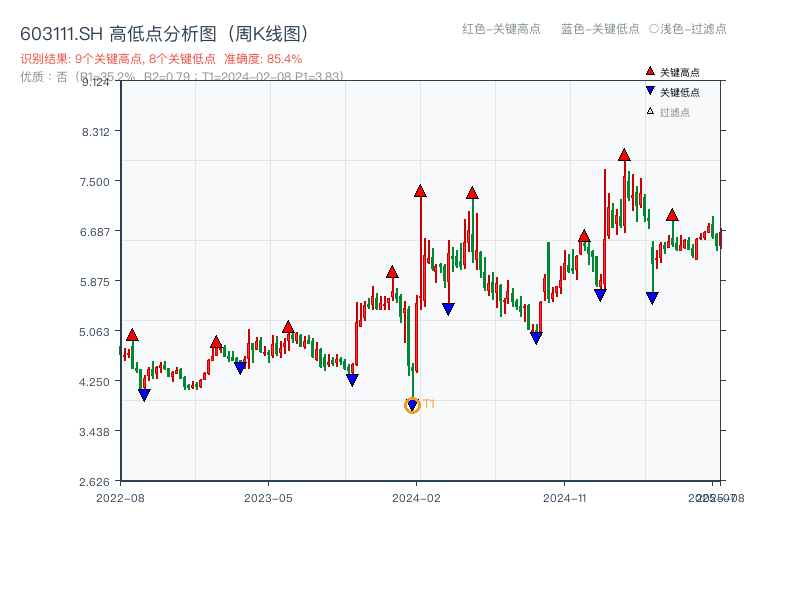The image size is (800, 600).
Task: Click the 5.875 y-axis label
Action: click(x=95, y=282)
